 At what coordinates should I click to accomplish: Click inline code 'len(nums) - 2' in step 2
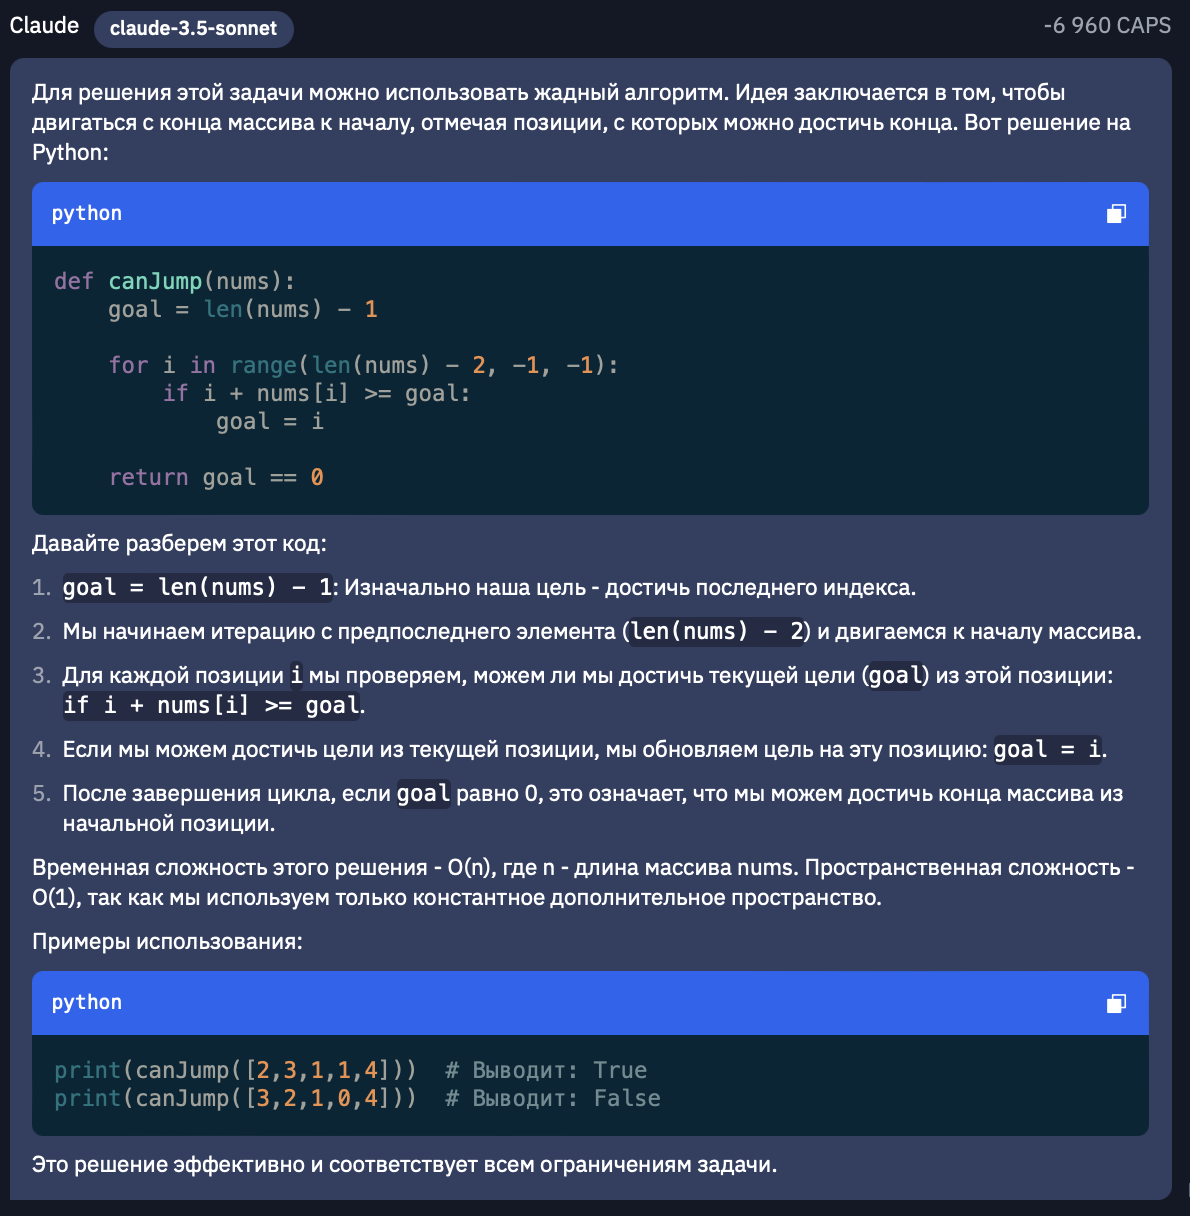717,632
